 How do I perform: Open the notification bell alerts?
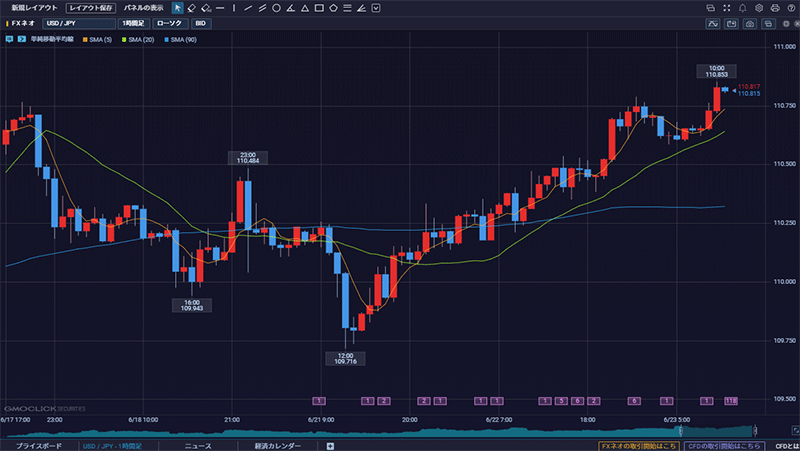tap(742, 7)
